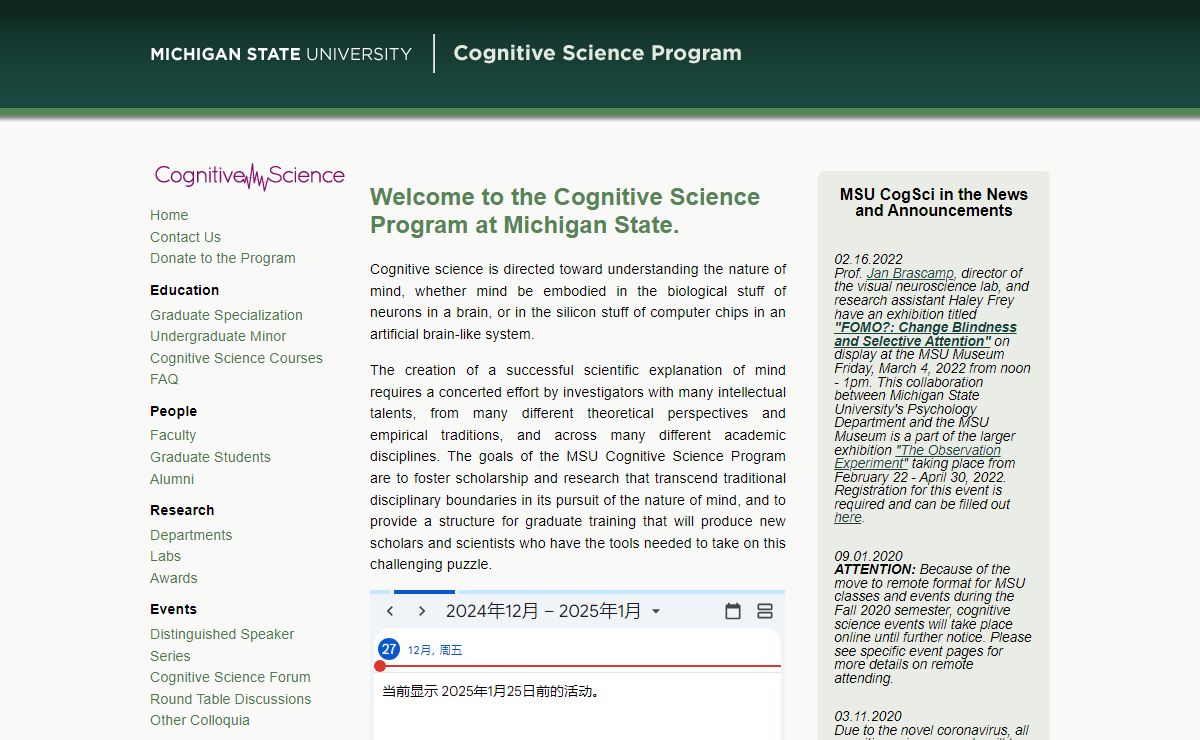The image size is (1200, 740).
Task: Click MSU CogSci in the News heading
Action: [x=934, y=202]
